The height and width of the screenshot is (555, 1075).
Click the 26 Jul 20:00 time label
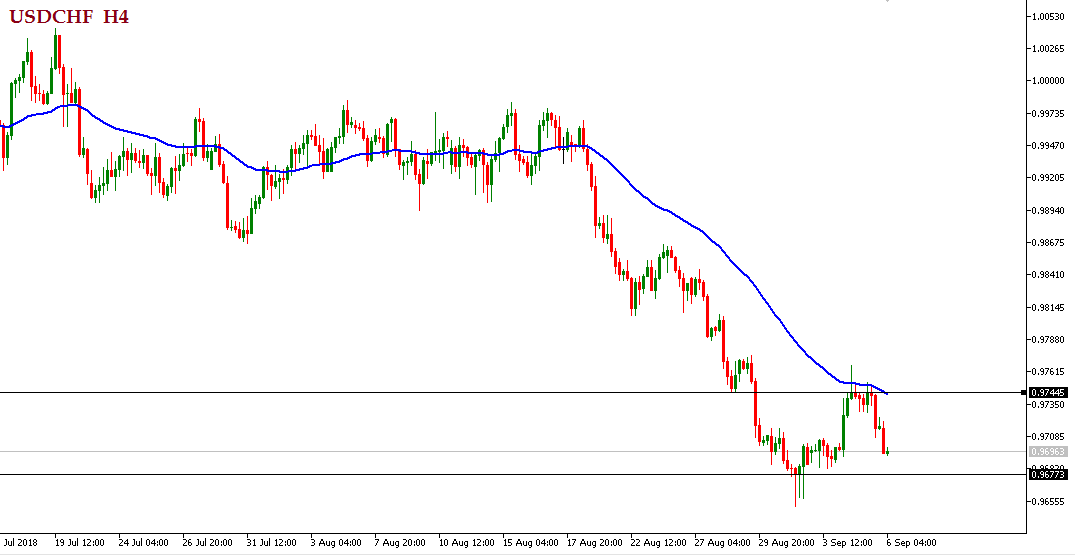[x=208, y=543]
